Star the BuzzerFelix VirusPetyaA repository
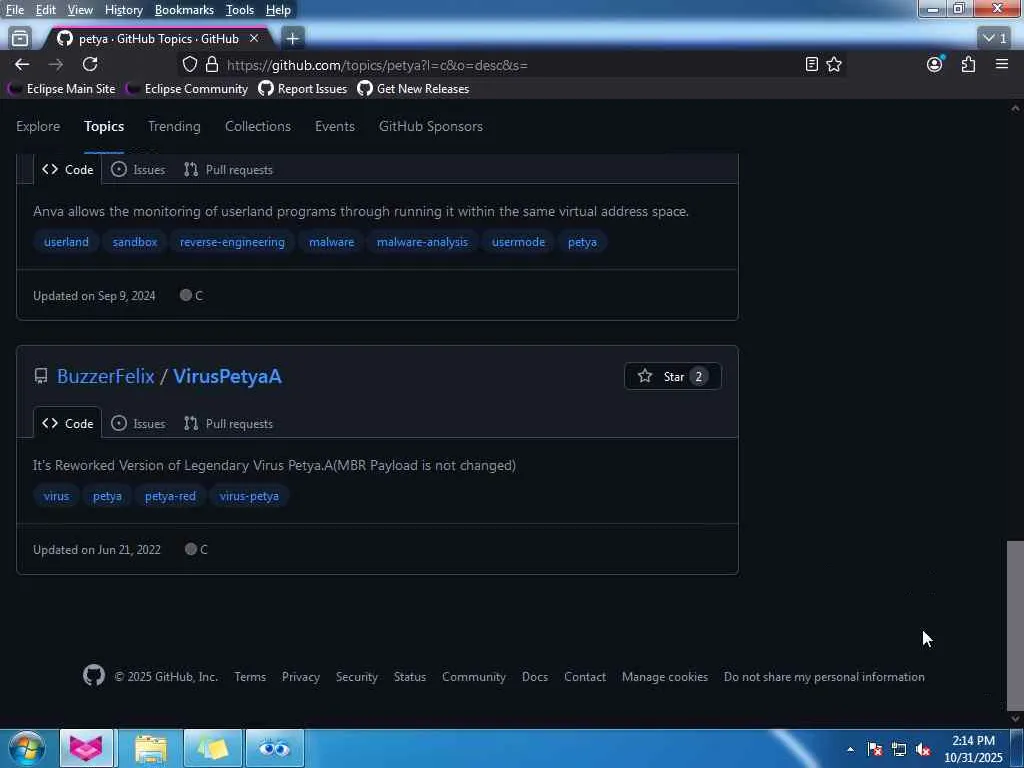This screenshot has width=1024, height=768. (x=673, y=376)
